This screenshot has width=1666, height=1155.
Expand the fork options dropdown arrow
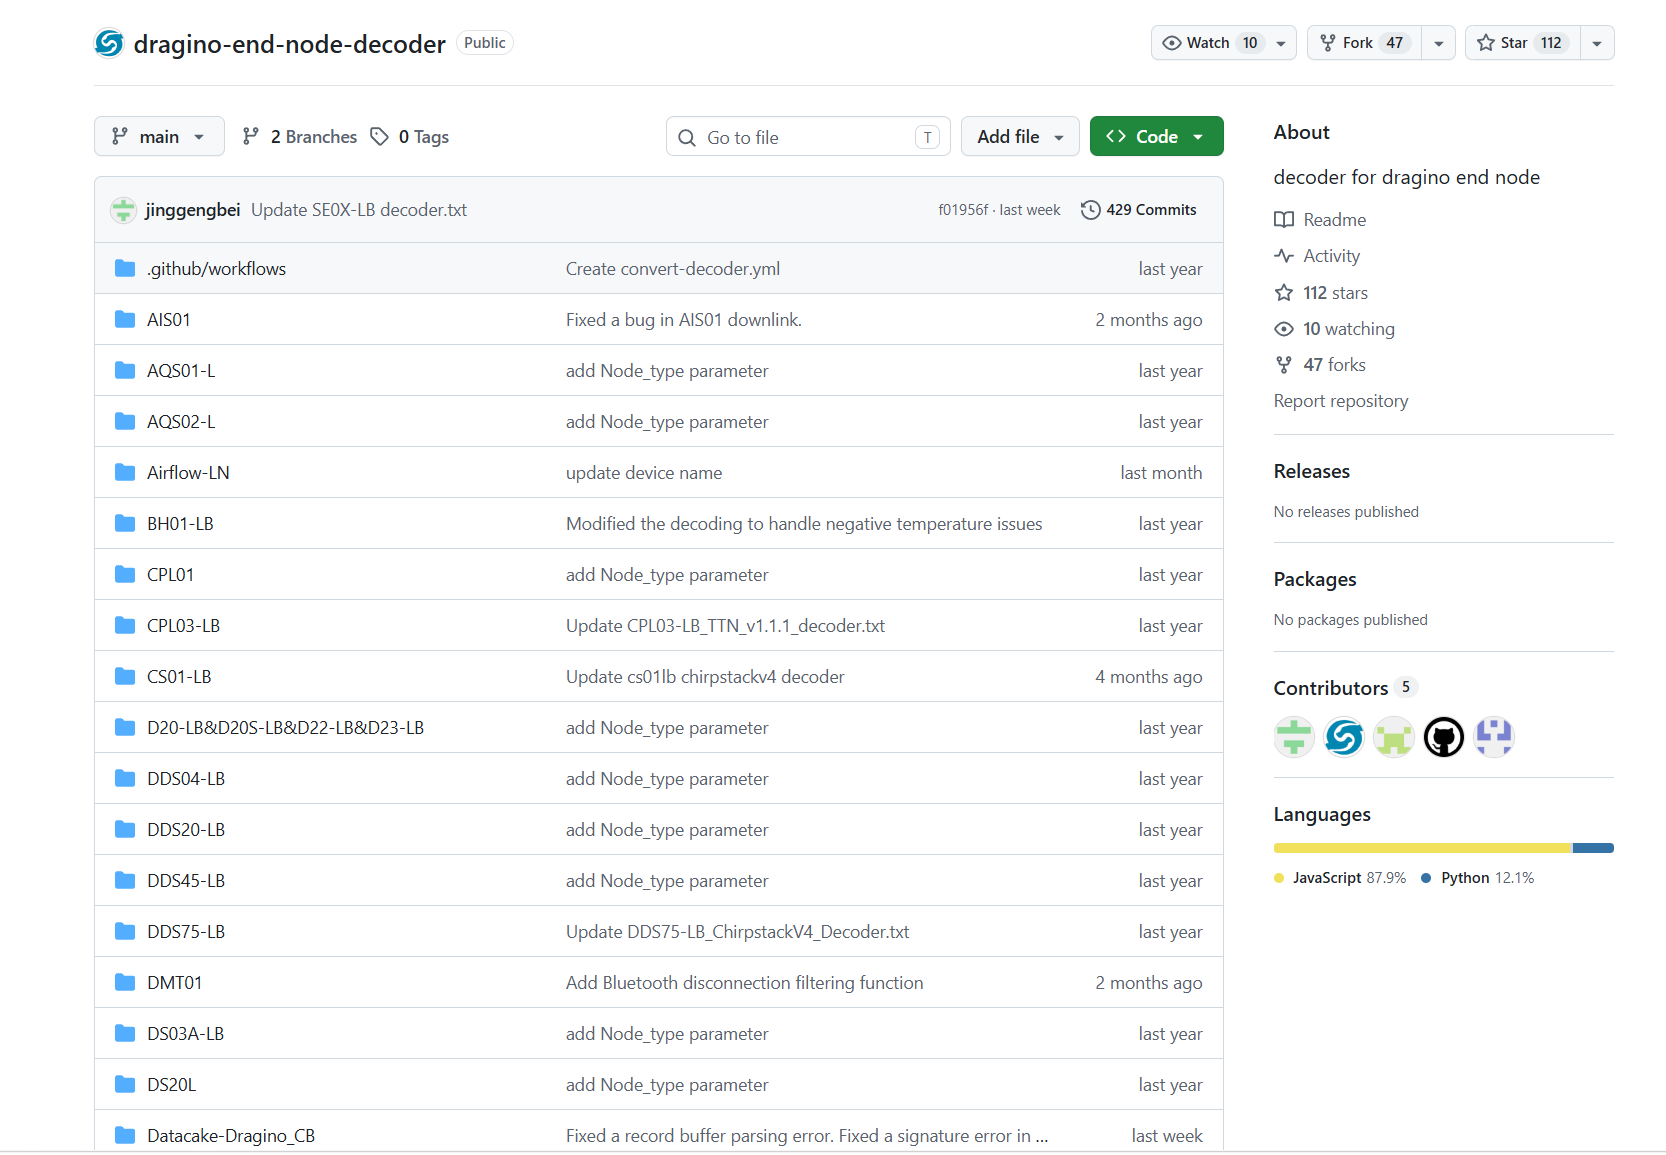[1438, 43]
